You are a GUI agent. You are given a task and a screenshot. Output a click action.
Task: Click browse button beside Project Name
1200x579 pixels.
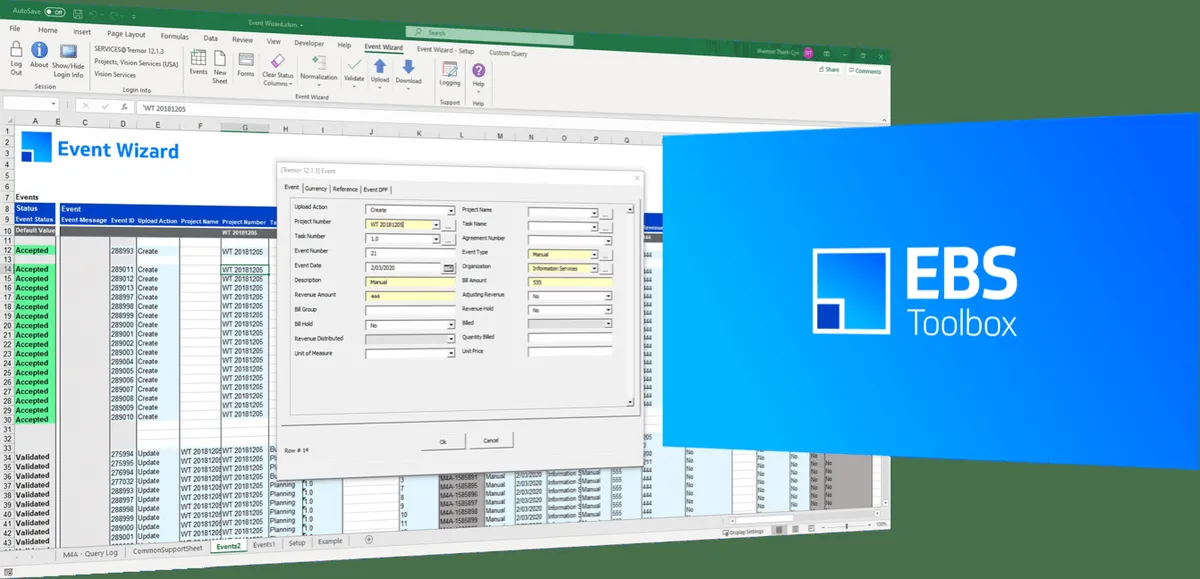point(607,214)
